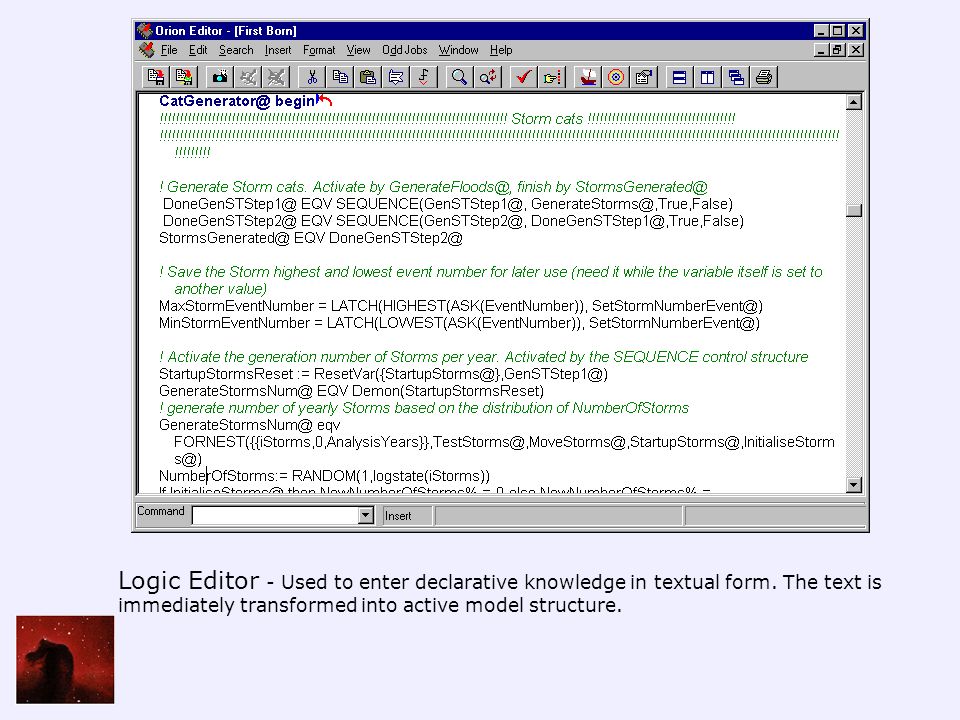
Task: Tile windows vertically with column icon
Action: [x=708, y=77]
